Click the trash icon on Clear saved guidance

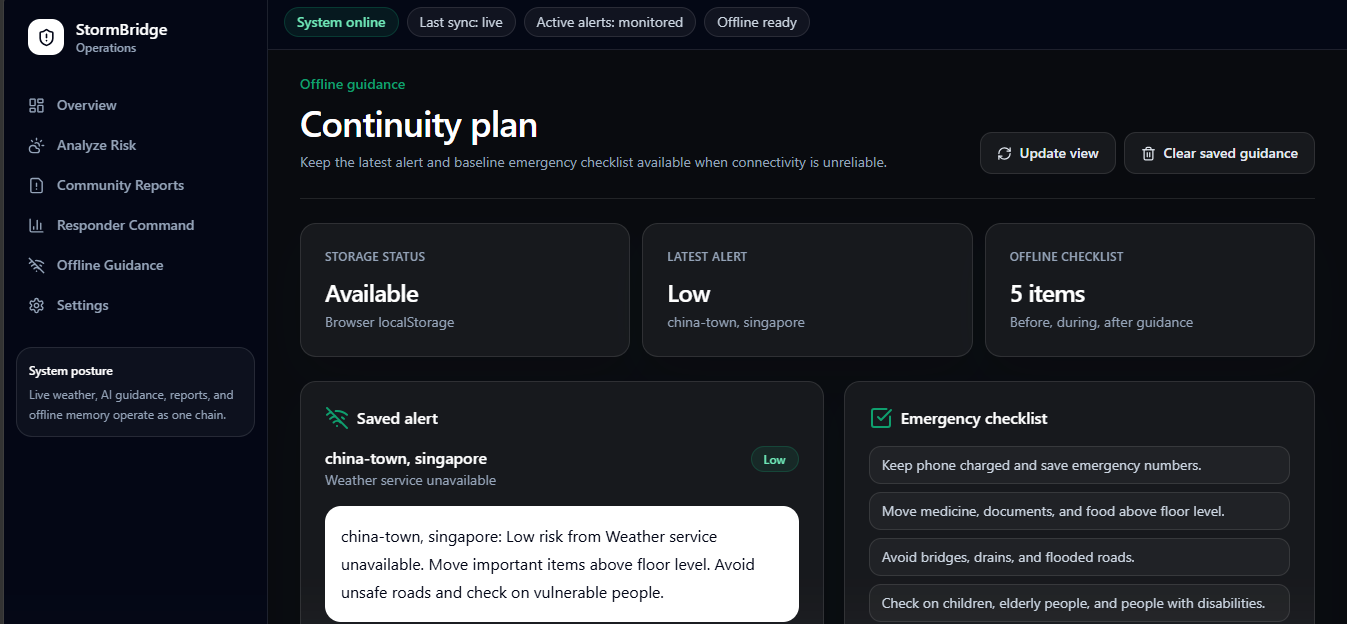(x=1148, y=153)
